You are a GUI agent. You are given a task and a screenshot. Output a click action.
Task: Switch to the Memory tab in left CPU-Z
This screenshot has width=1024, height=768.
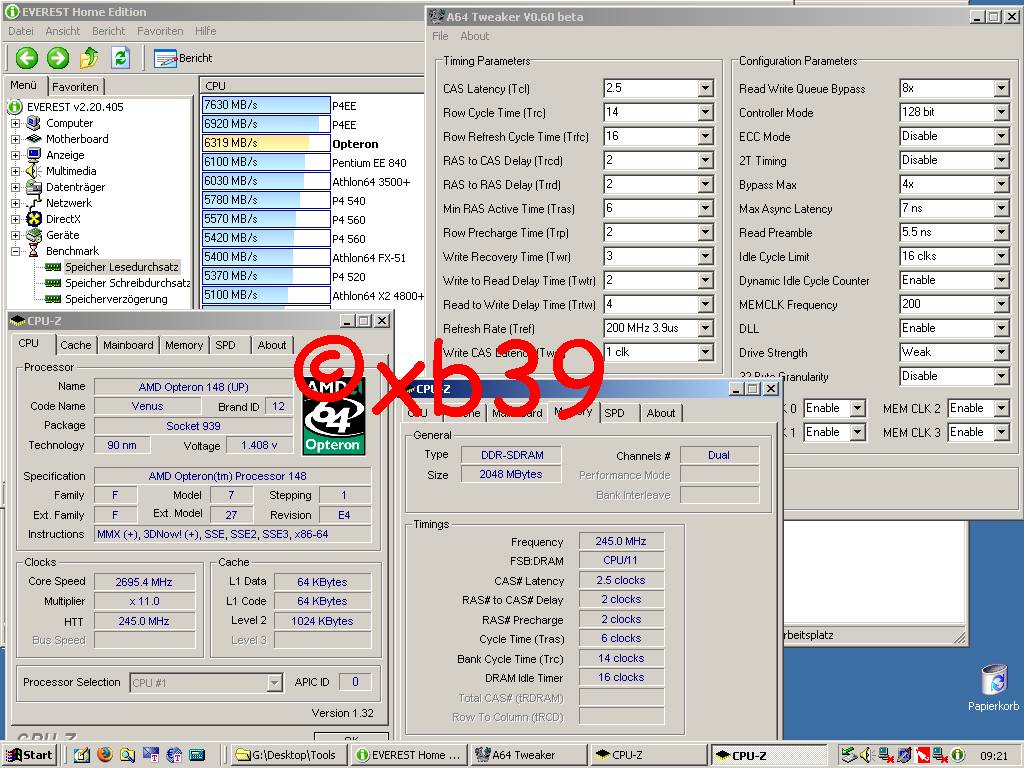(x=184, y=345)
